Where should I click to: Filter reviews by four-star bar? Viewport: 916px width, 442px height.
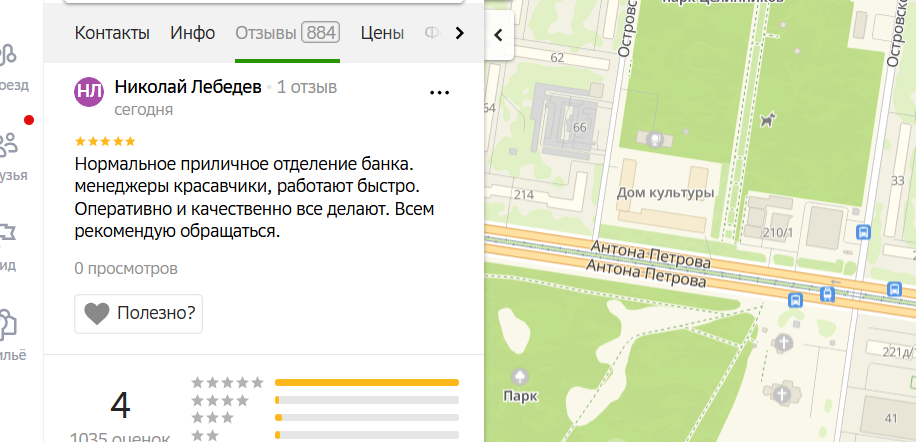367,400
